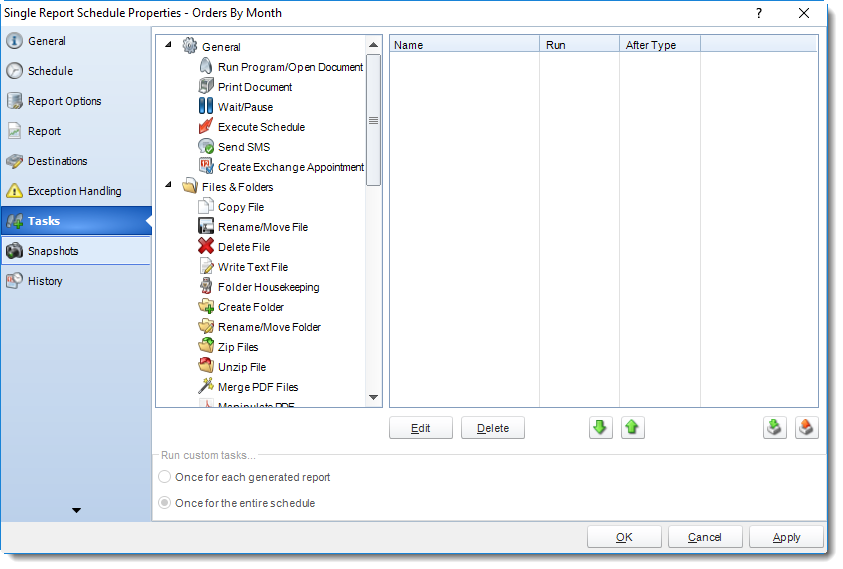Image resolution: width=843 pixels, height=569 pixels.
Task: Click the Unzip File icon
Action: point(206,366)
